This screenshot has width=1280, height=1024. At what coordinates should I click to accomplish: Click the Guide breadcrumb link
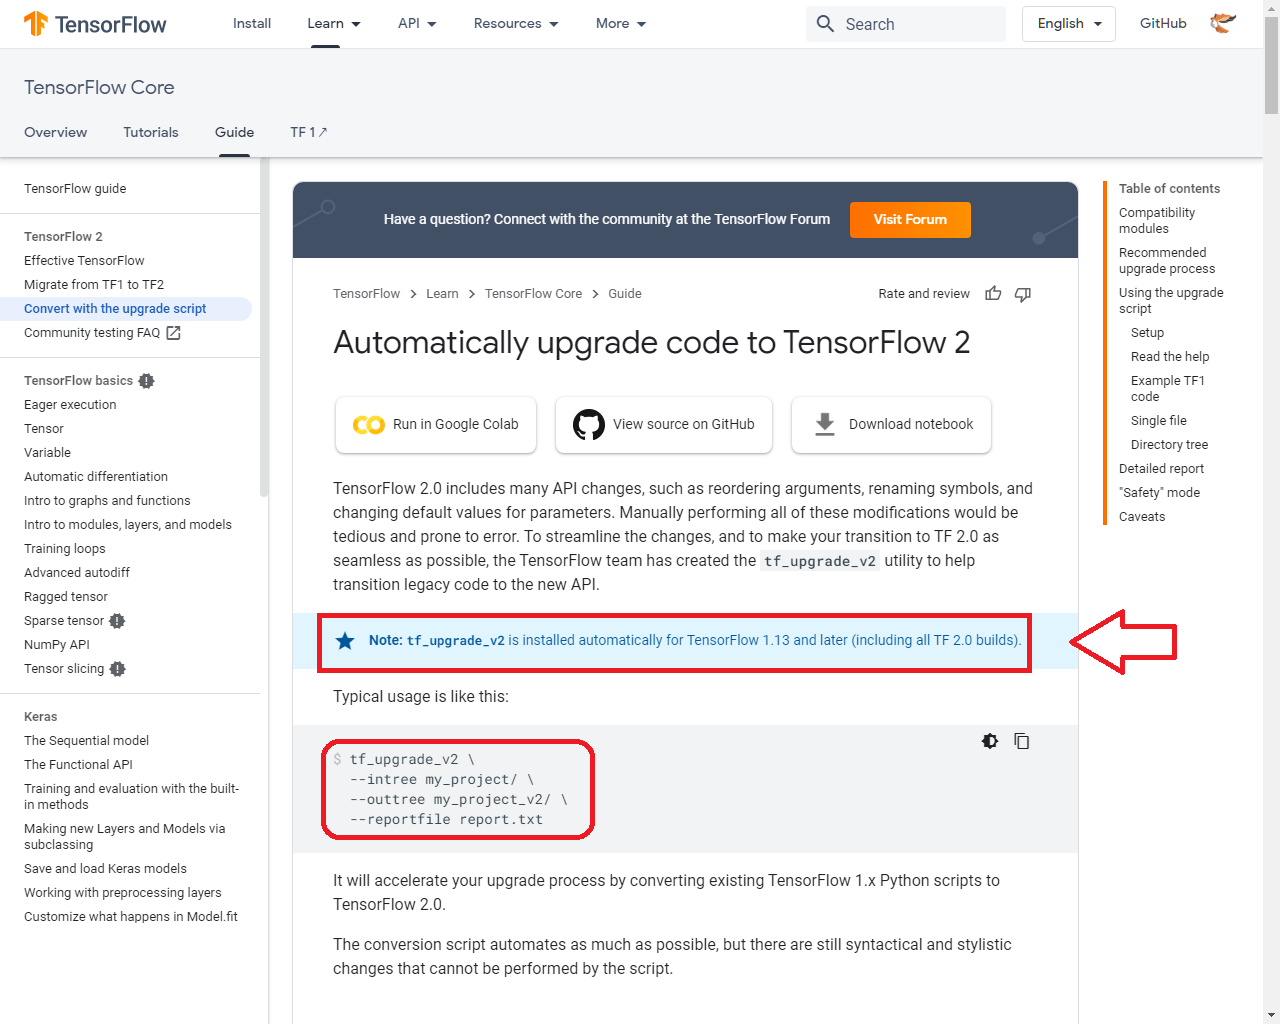(625, 294)
